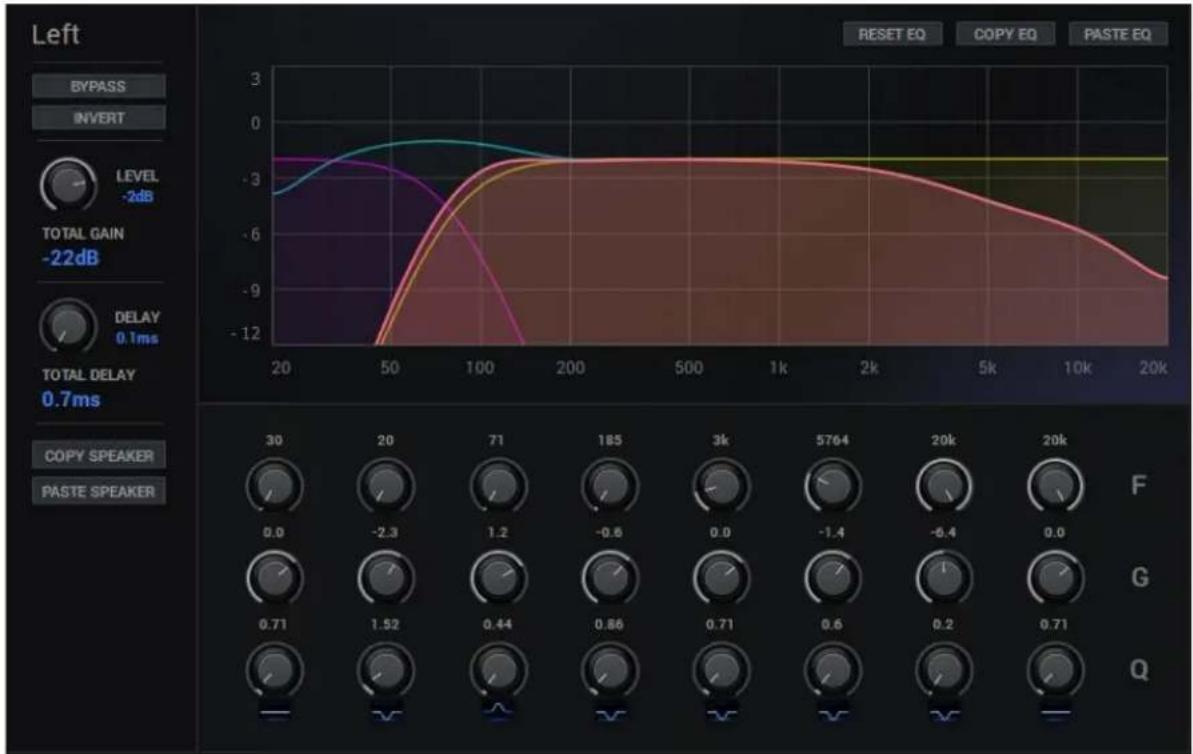Click the 5764 frequency value

832,441
